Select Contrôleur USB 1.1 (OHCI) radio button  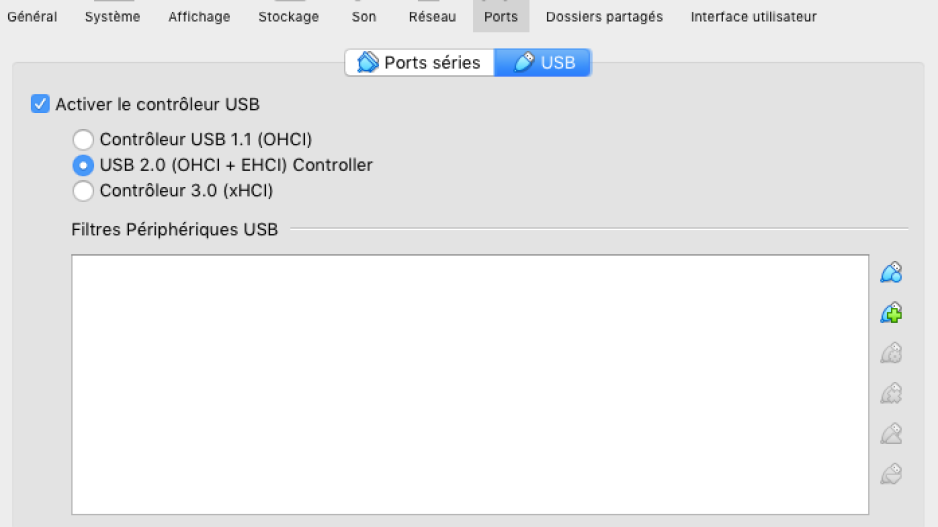click(x=83, y=139)
